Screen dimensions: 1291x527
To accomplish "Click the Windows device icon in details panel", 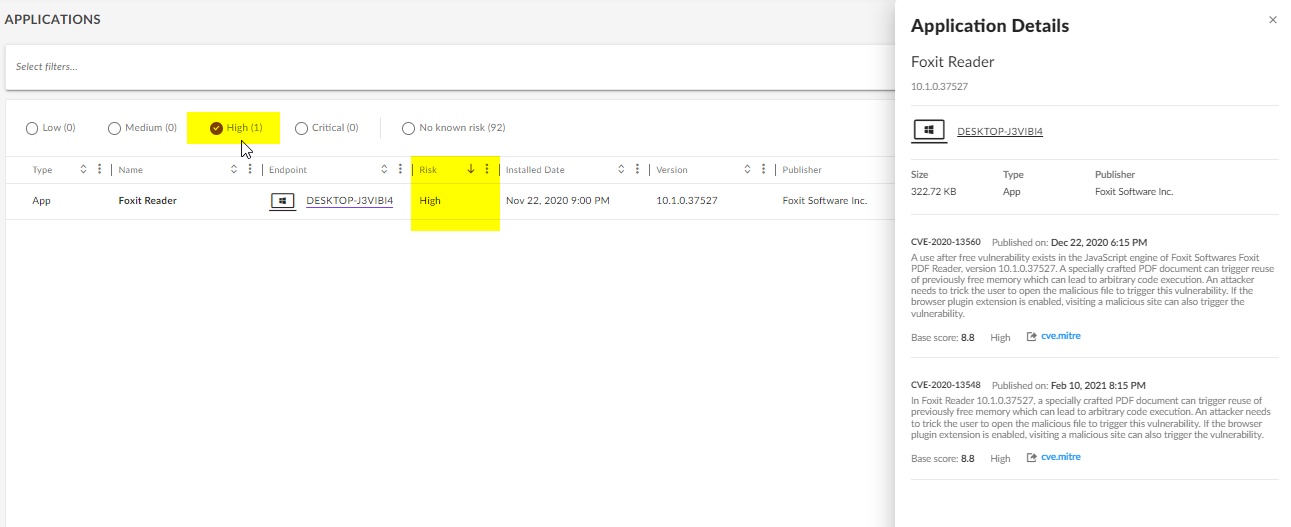I will [929, 131].
